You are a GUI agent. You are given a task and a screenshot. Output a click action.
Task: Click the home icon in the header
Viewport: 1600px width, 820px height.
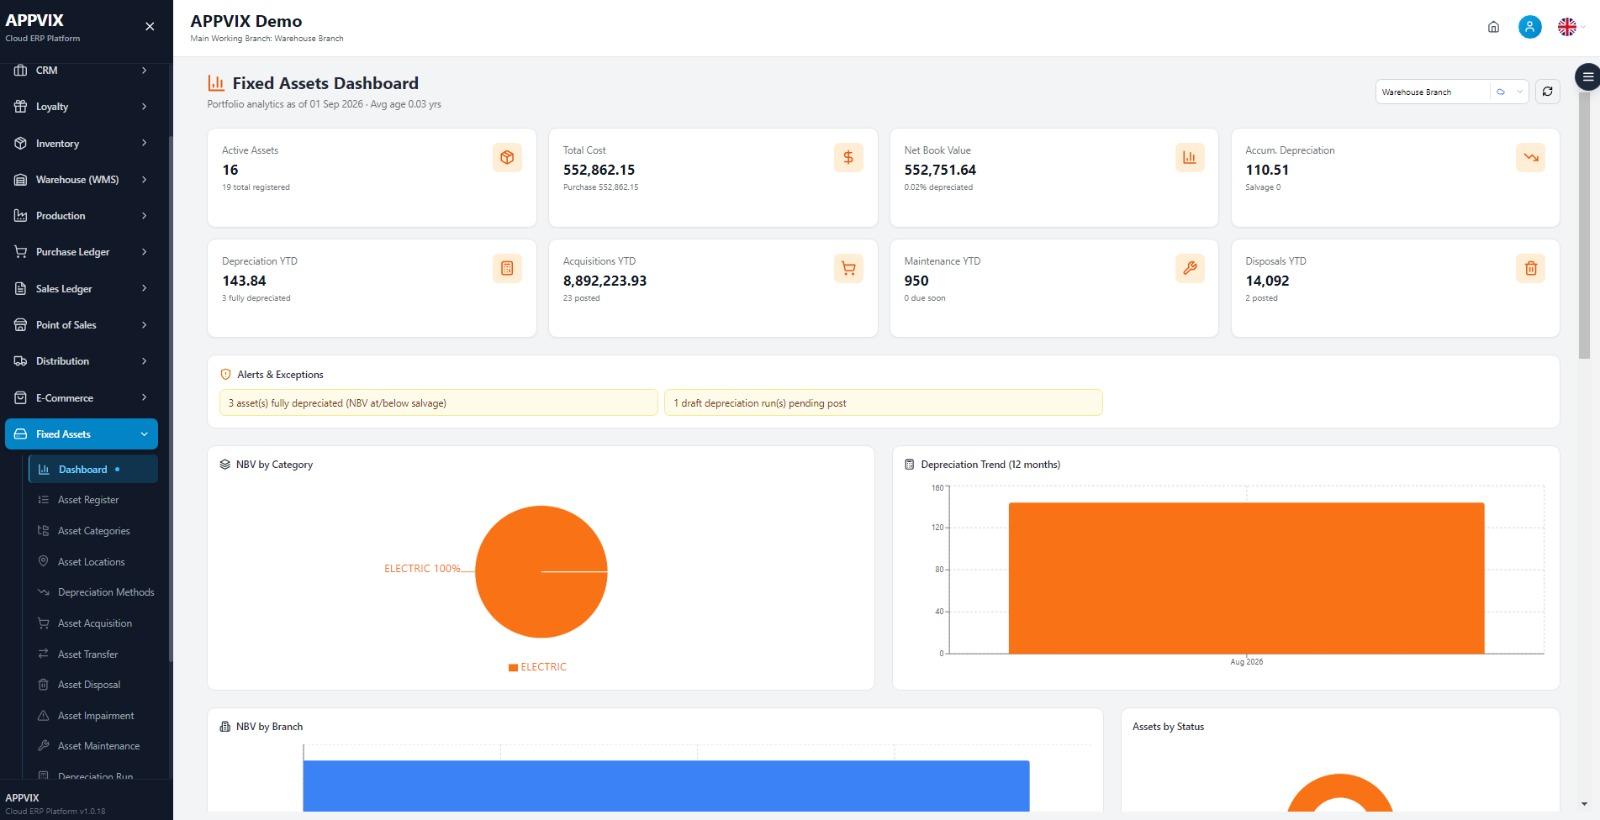point(1493,27)
